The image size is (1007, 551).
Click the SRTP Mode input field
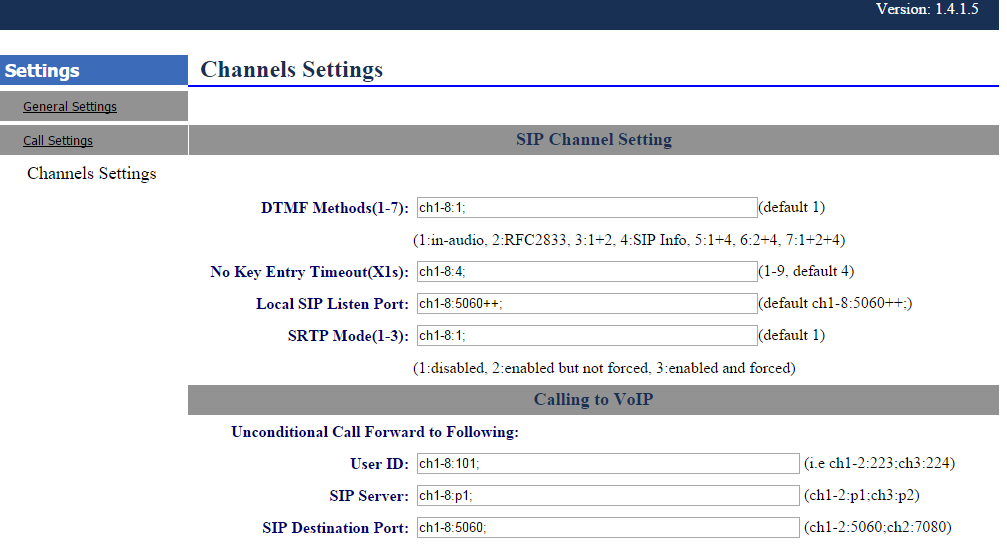586,336
